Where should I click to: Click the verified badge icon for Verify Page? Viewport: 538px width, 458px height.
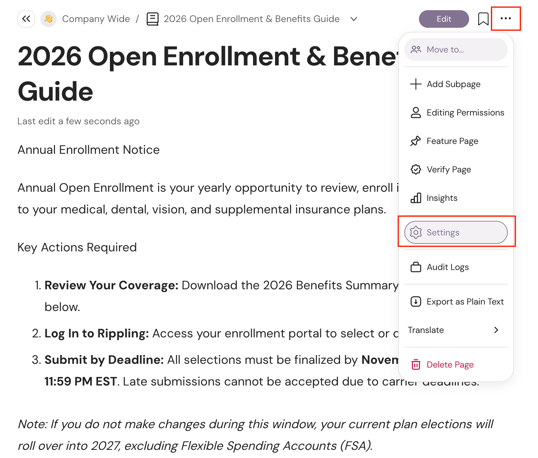pos(416,169)
